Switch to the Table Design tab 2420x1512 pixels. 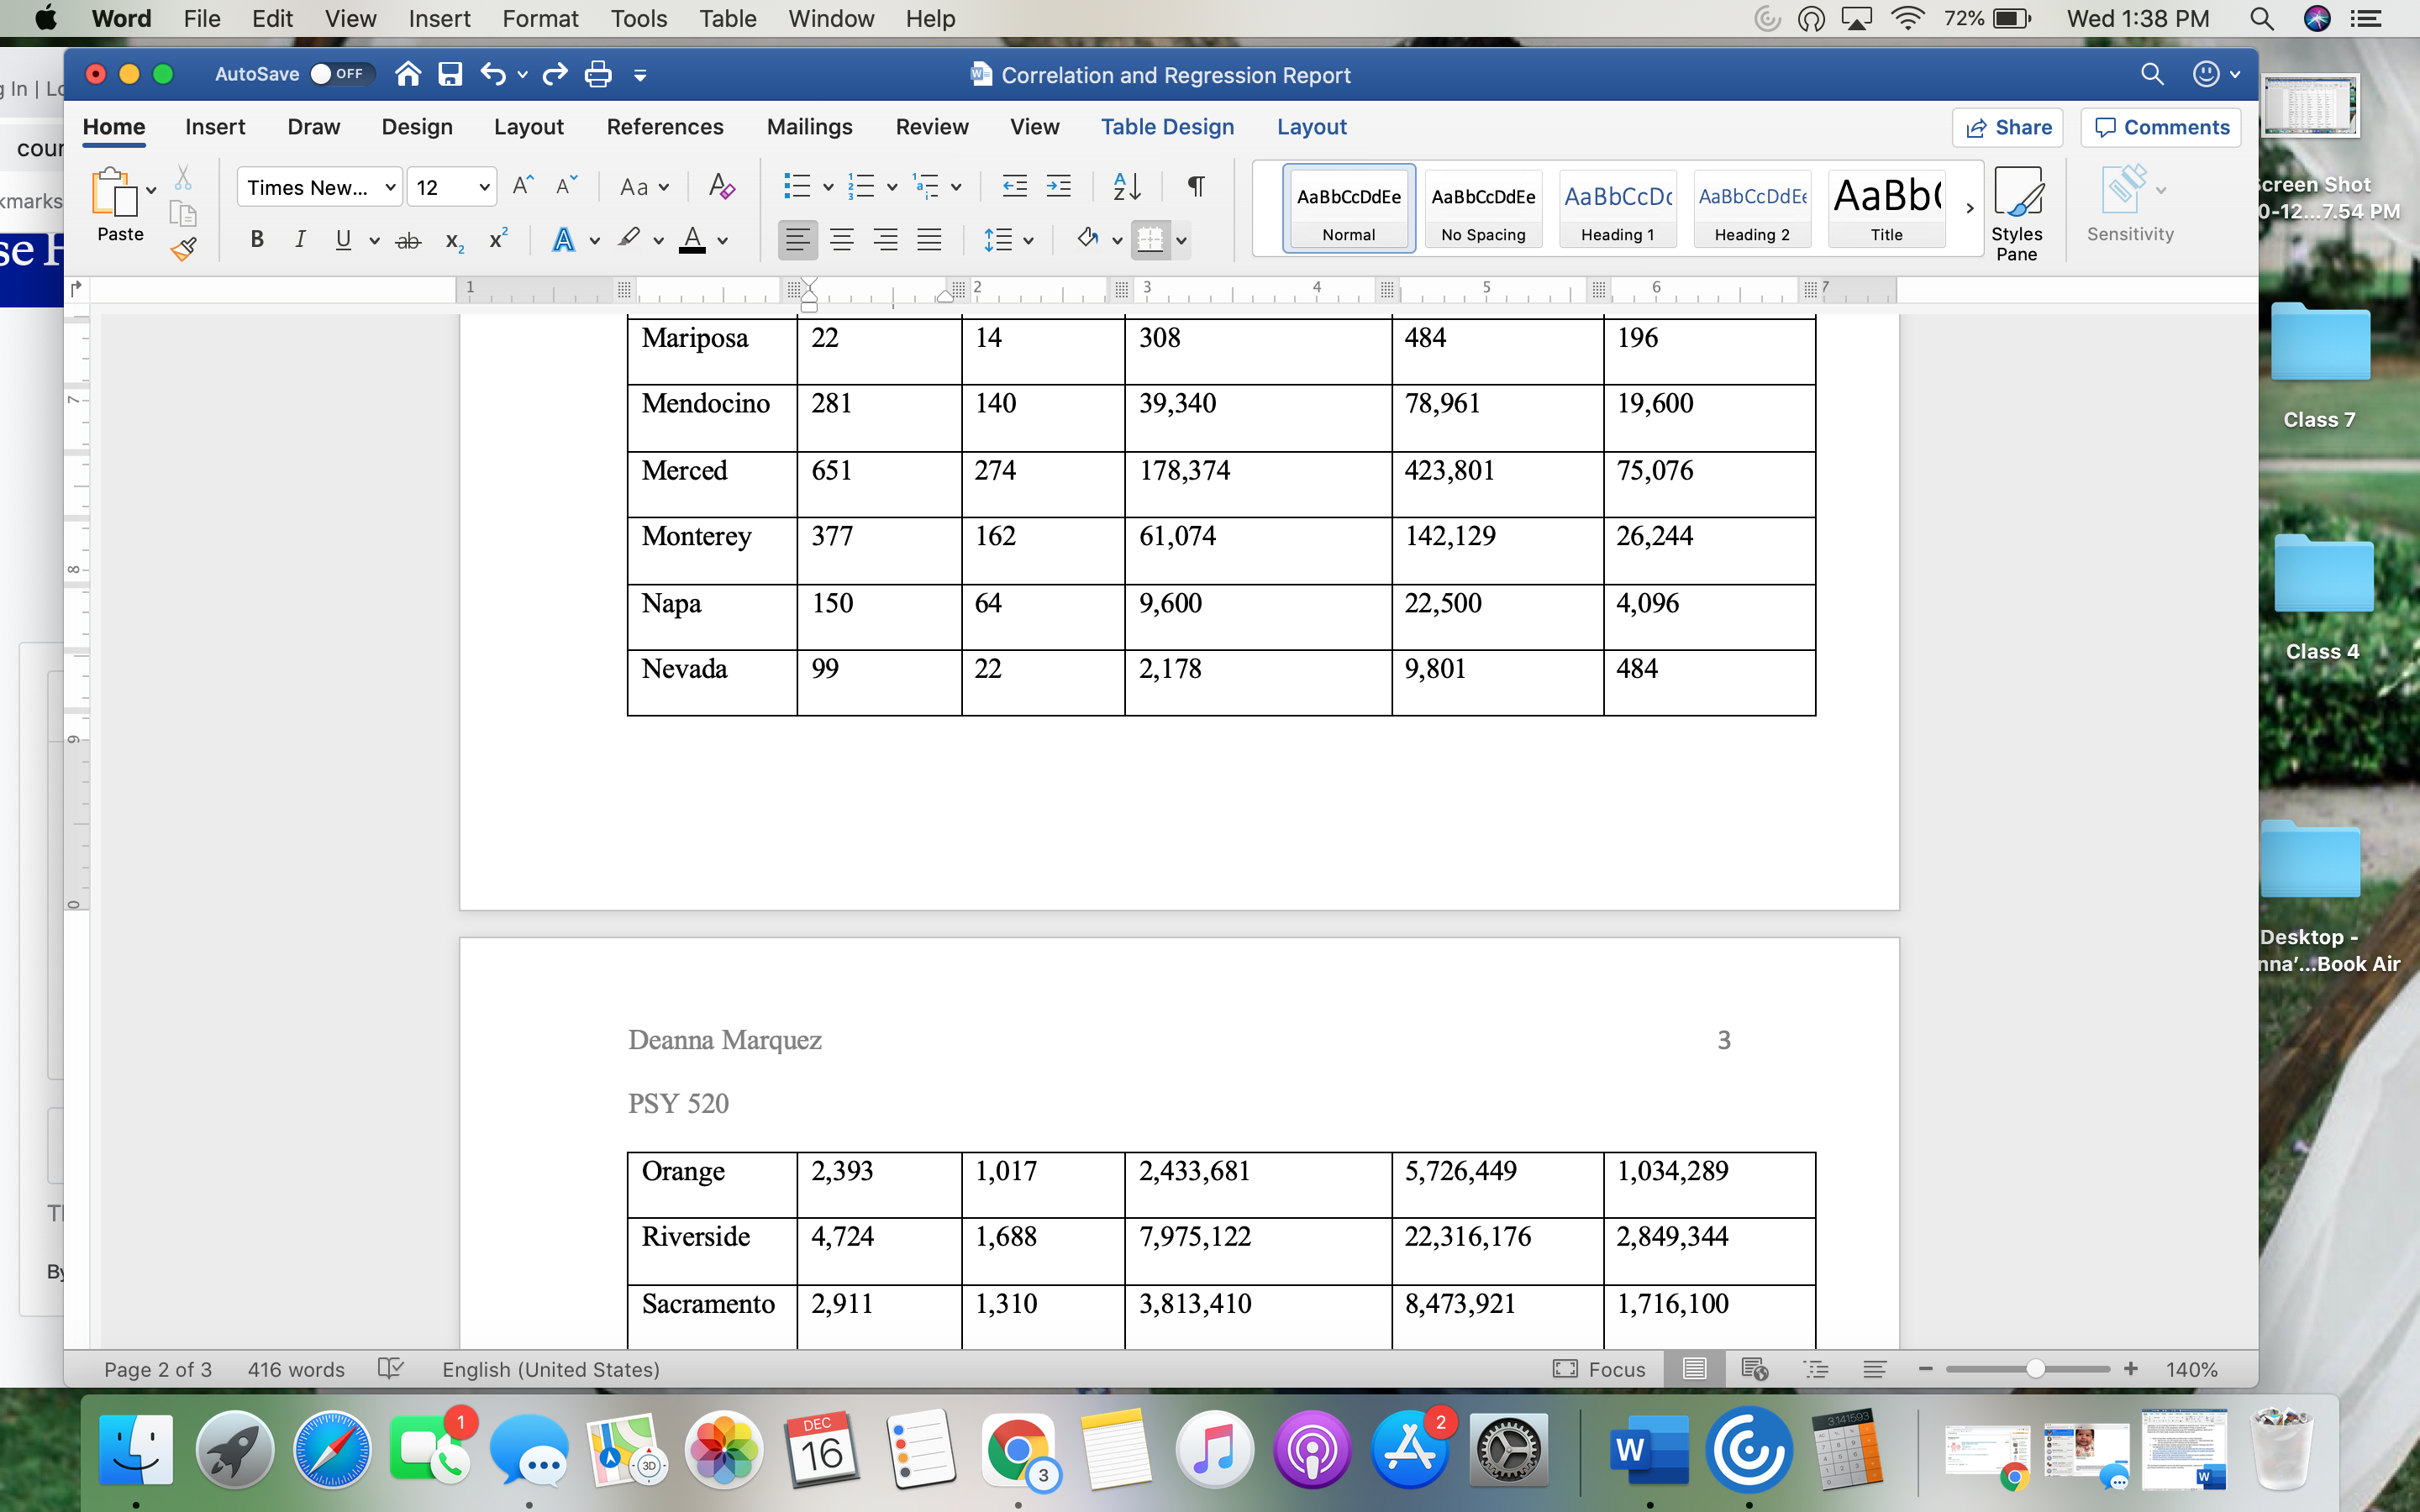coord(1167,127)
